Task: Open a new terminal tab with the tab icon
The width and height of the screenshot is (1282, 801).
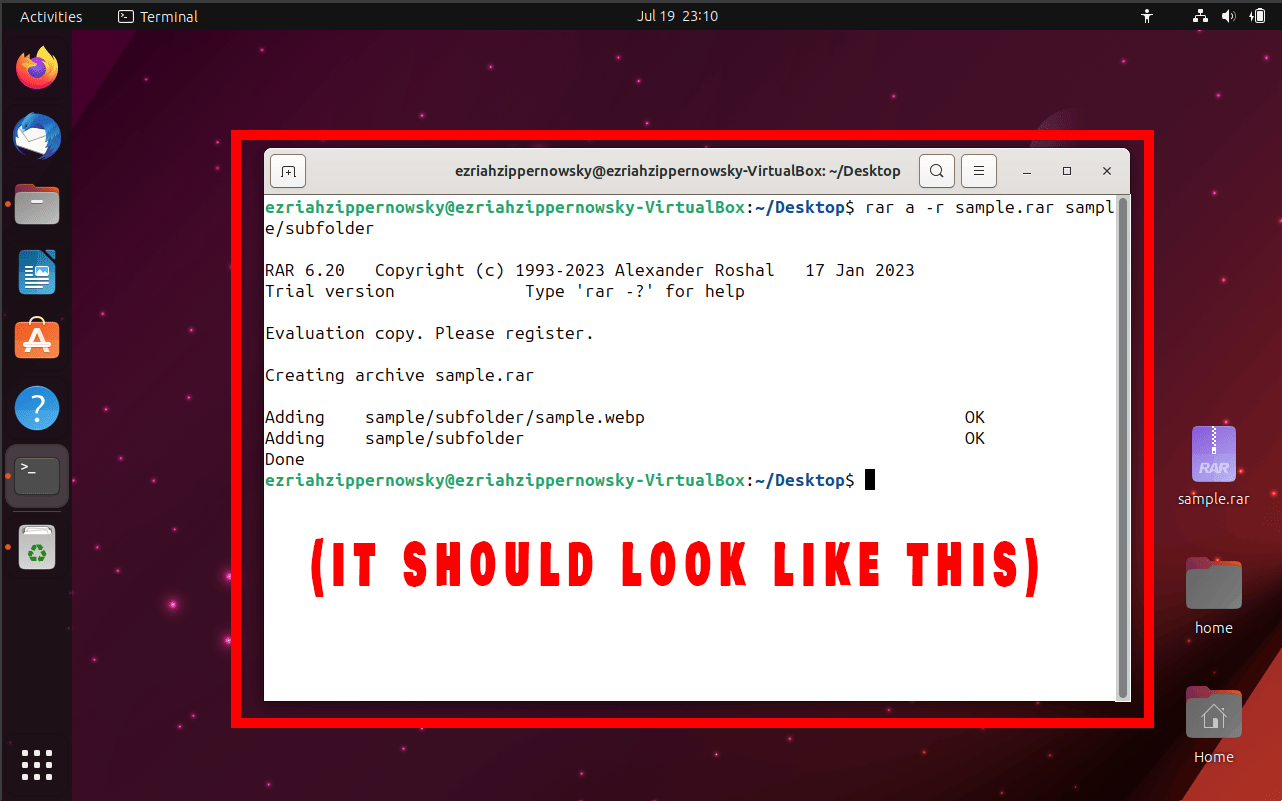Action: (287, 171)
